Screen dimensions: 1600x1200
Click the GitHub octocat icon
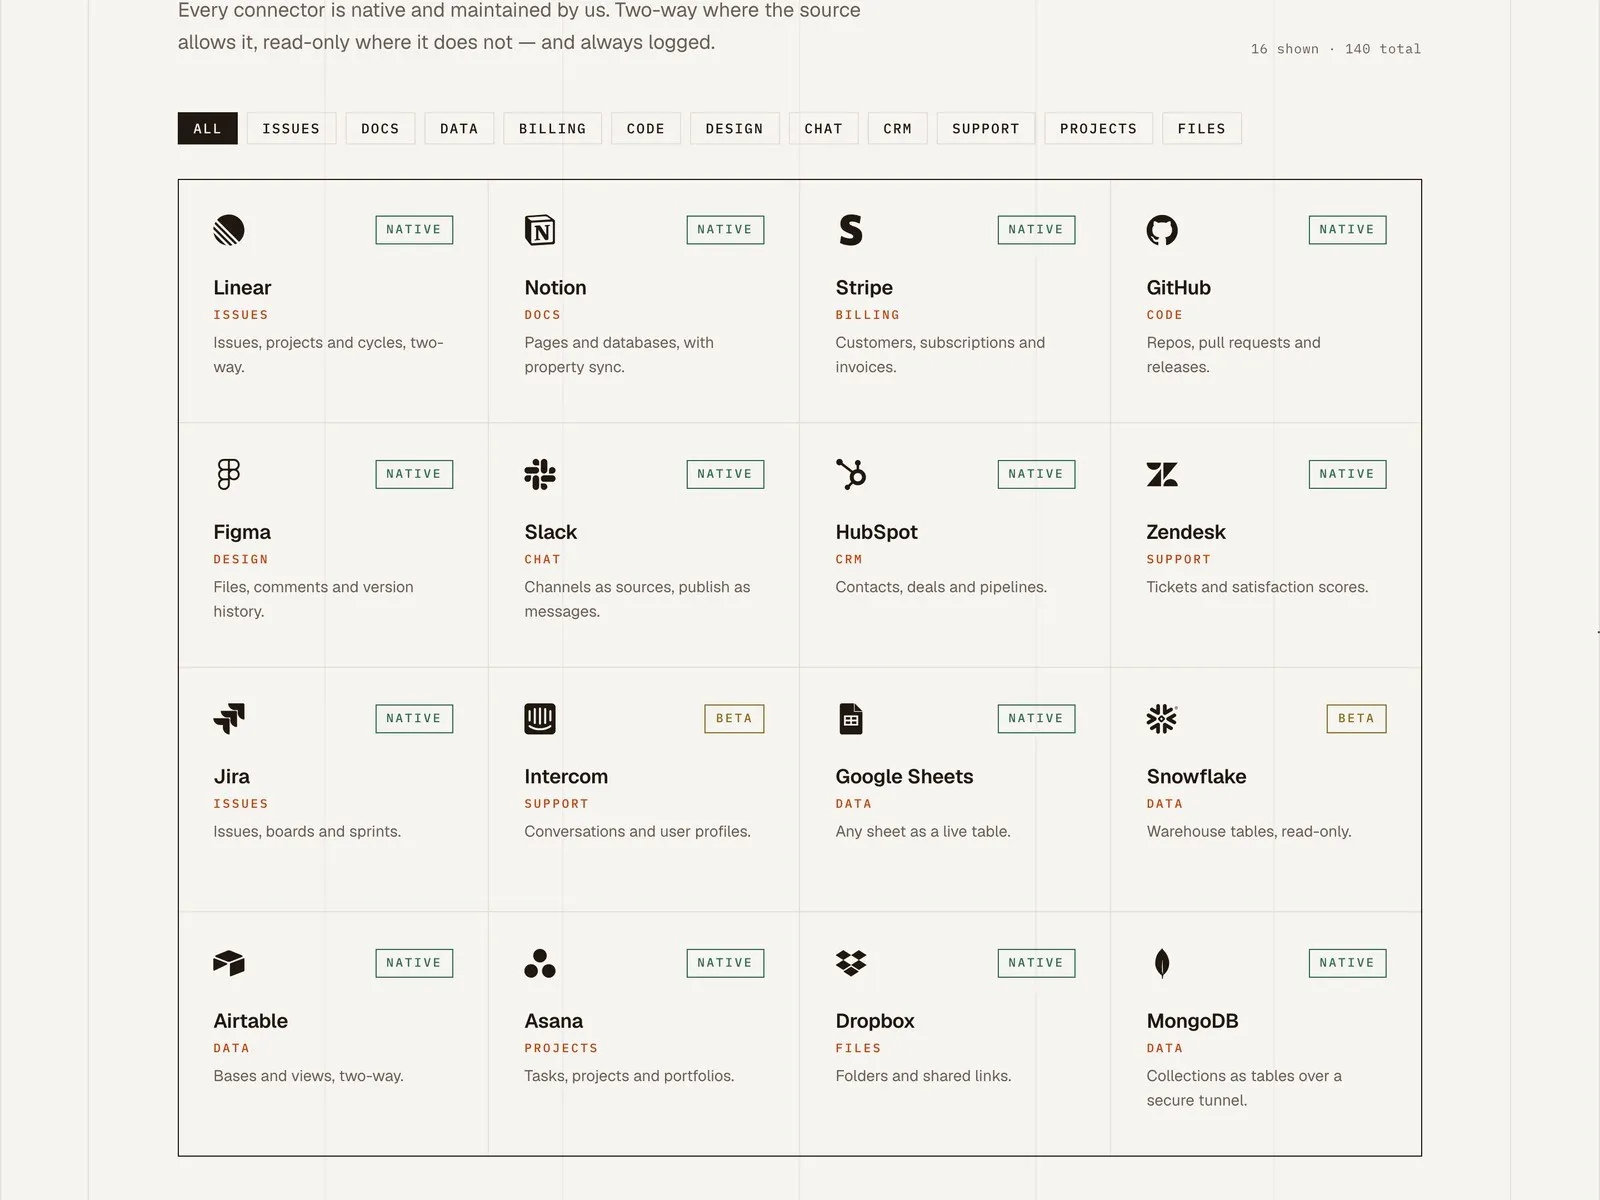tap(1162, 230)
